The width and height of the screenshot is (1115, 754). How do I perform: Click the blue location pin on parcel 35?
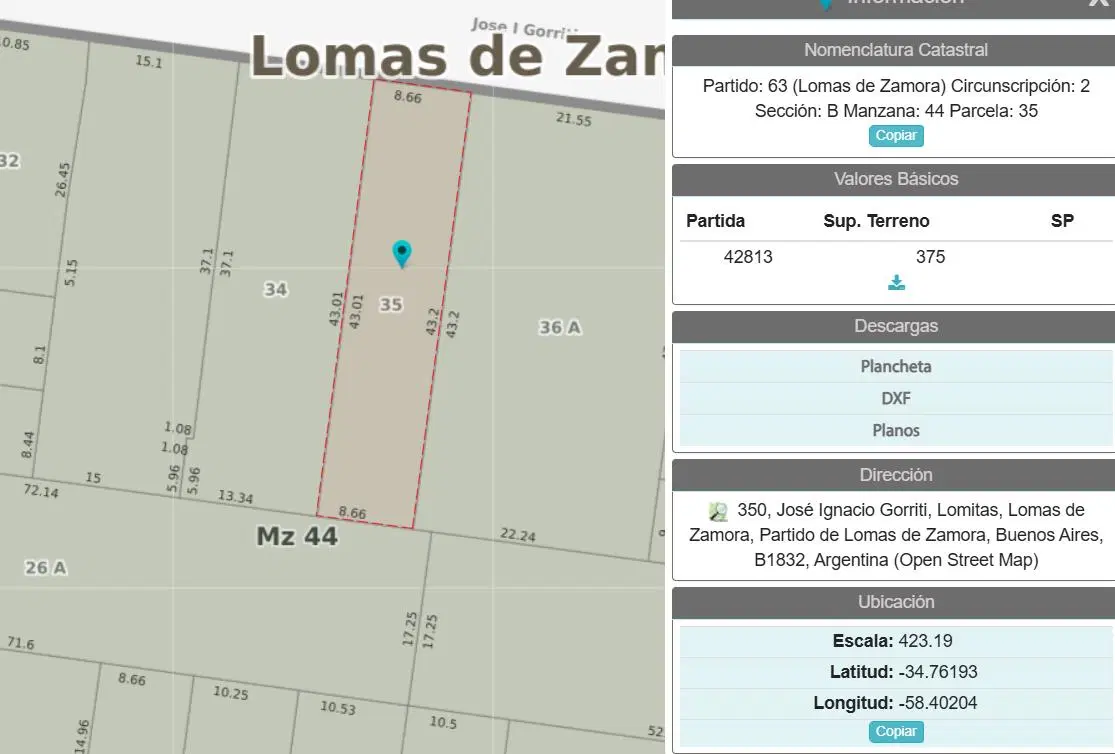pos(402,253)
